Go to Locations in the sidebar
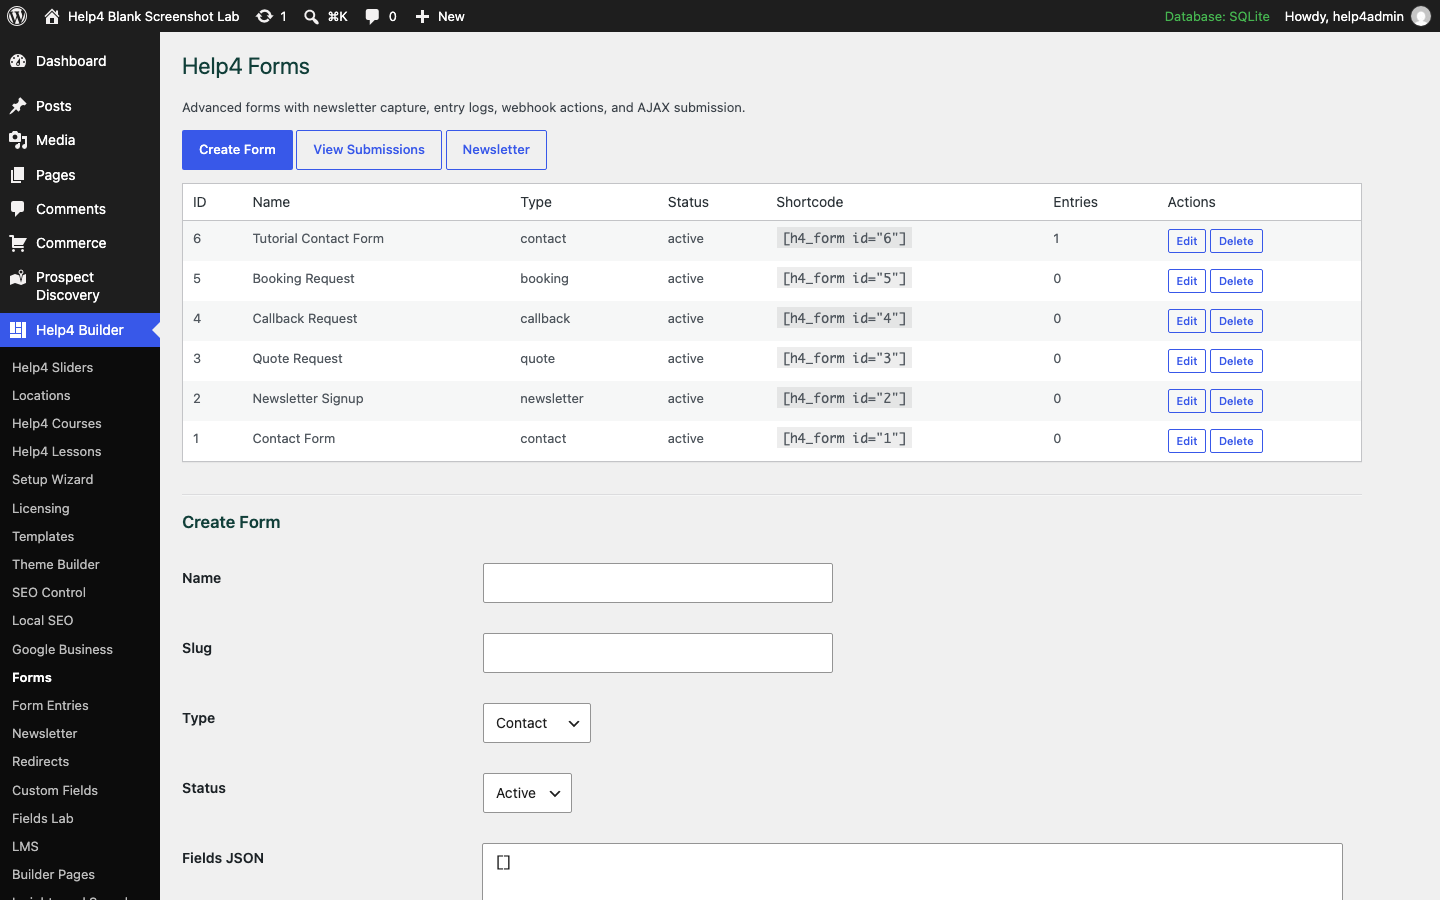 coord(41,395)
